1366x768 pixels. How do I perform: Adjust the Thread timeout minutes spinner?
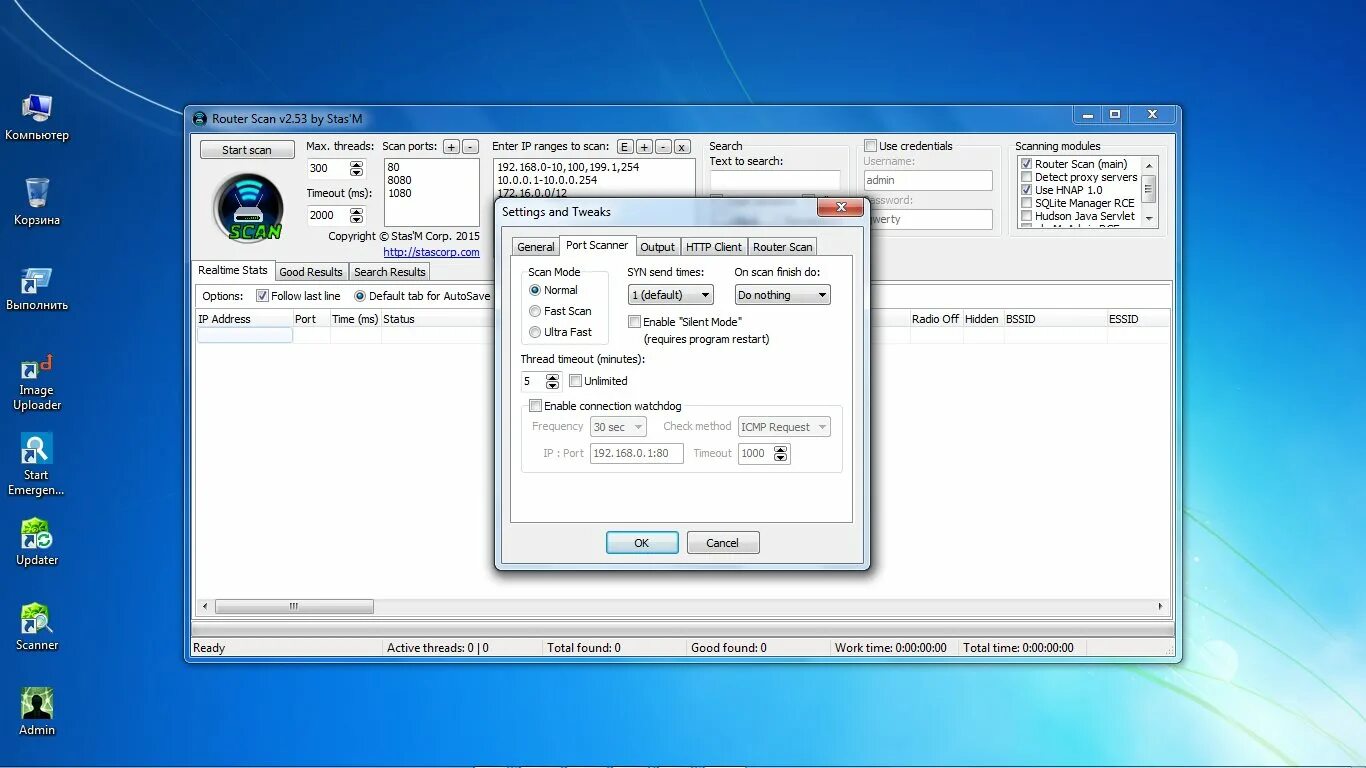pyautogui.click(x=552, y=381)
